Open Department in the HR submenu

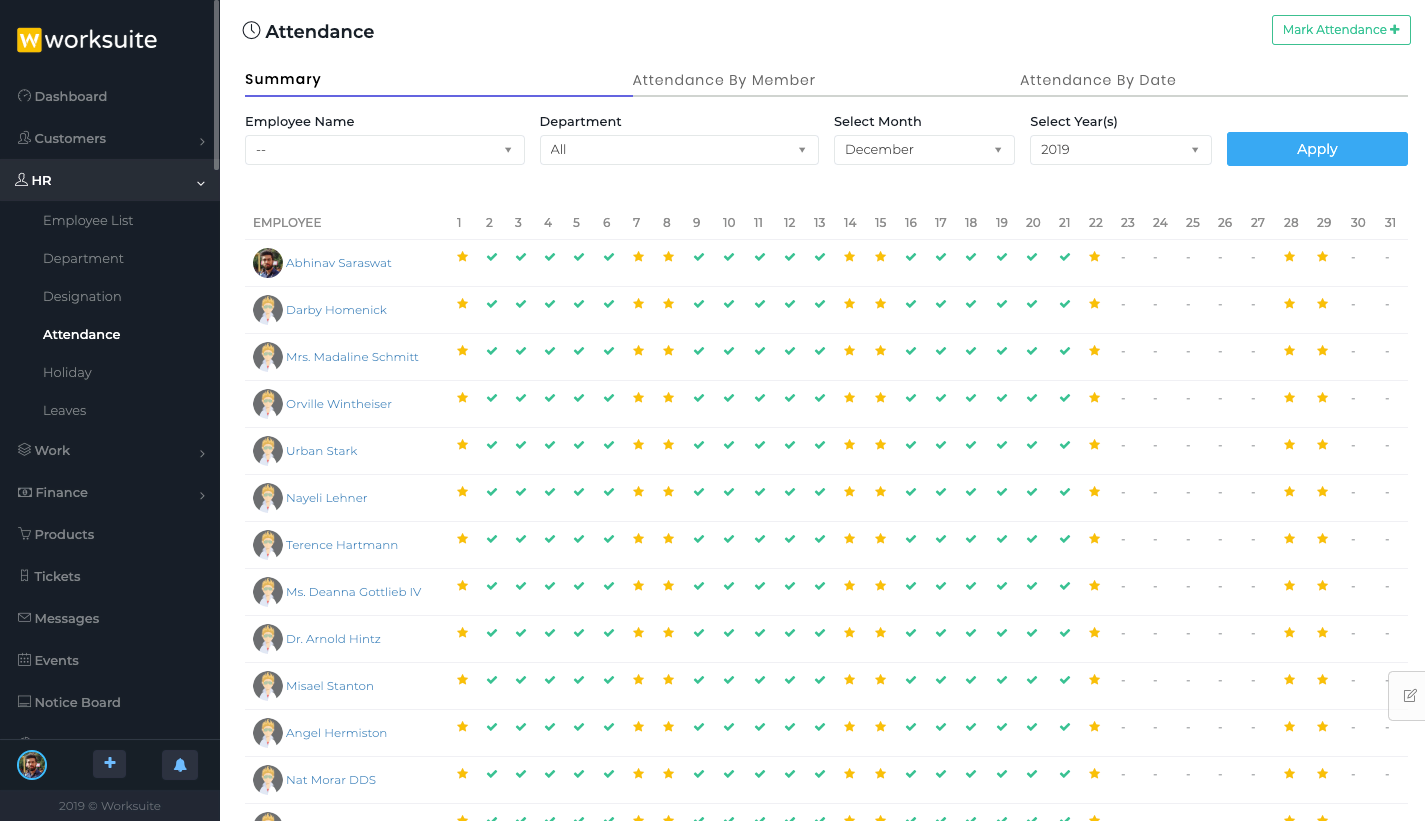click(x=83, y=258)
